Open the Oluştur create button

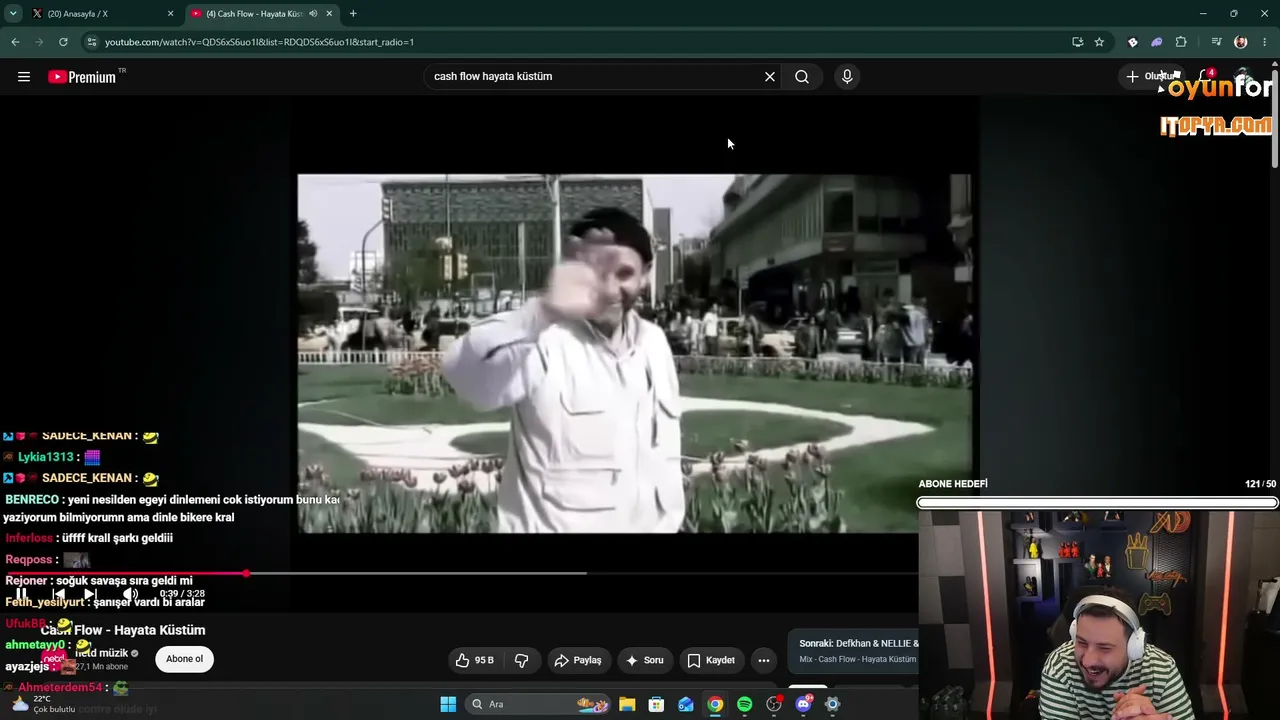click(x=1151, y=76)
